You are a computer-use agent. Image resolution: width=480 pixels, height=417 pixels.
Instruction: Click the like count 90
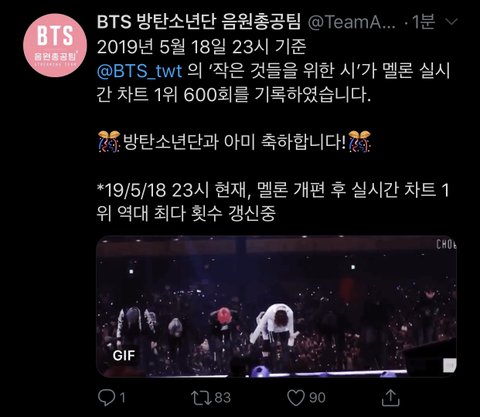coord(317,398)
